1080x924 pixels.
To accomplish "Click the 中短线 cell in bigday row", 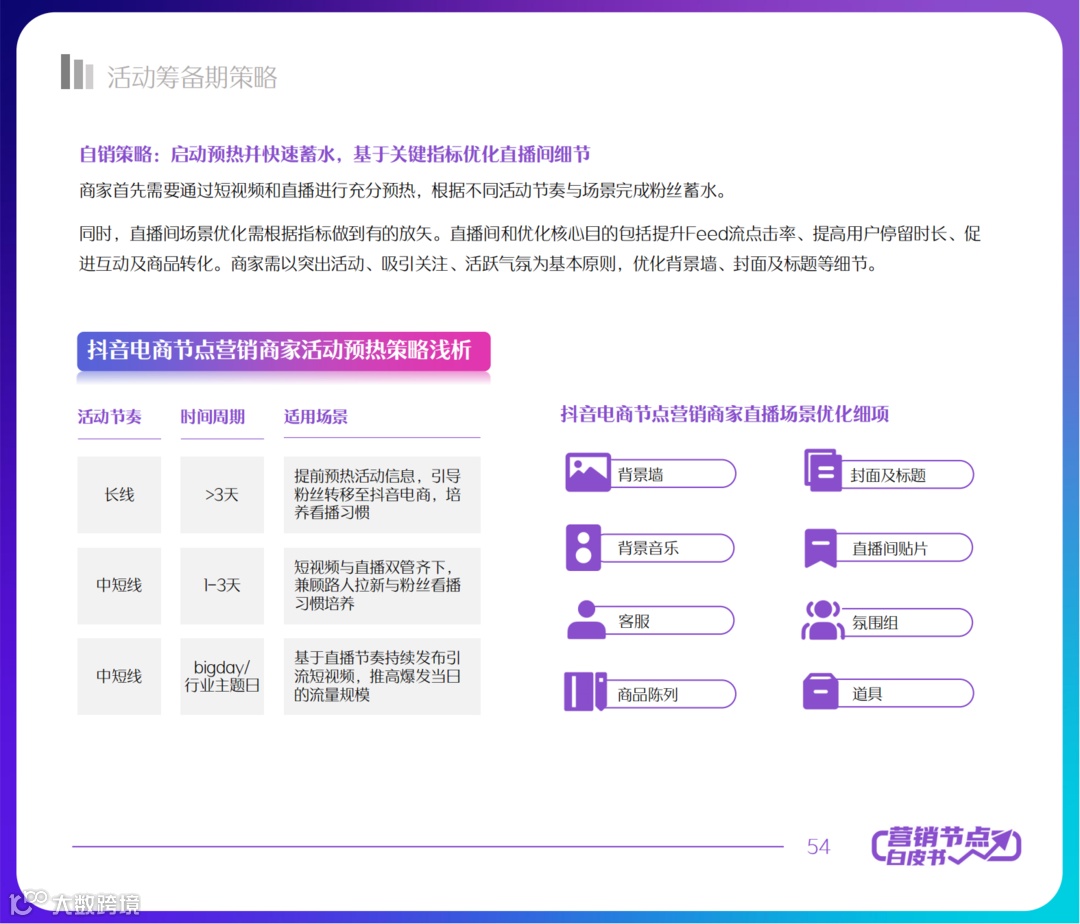I will click(119, 676).
